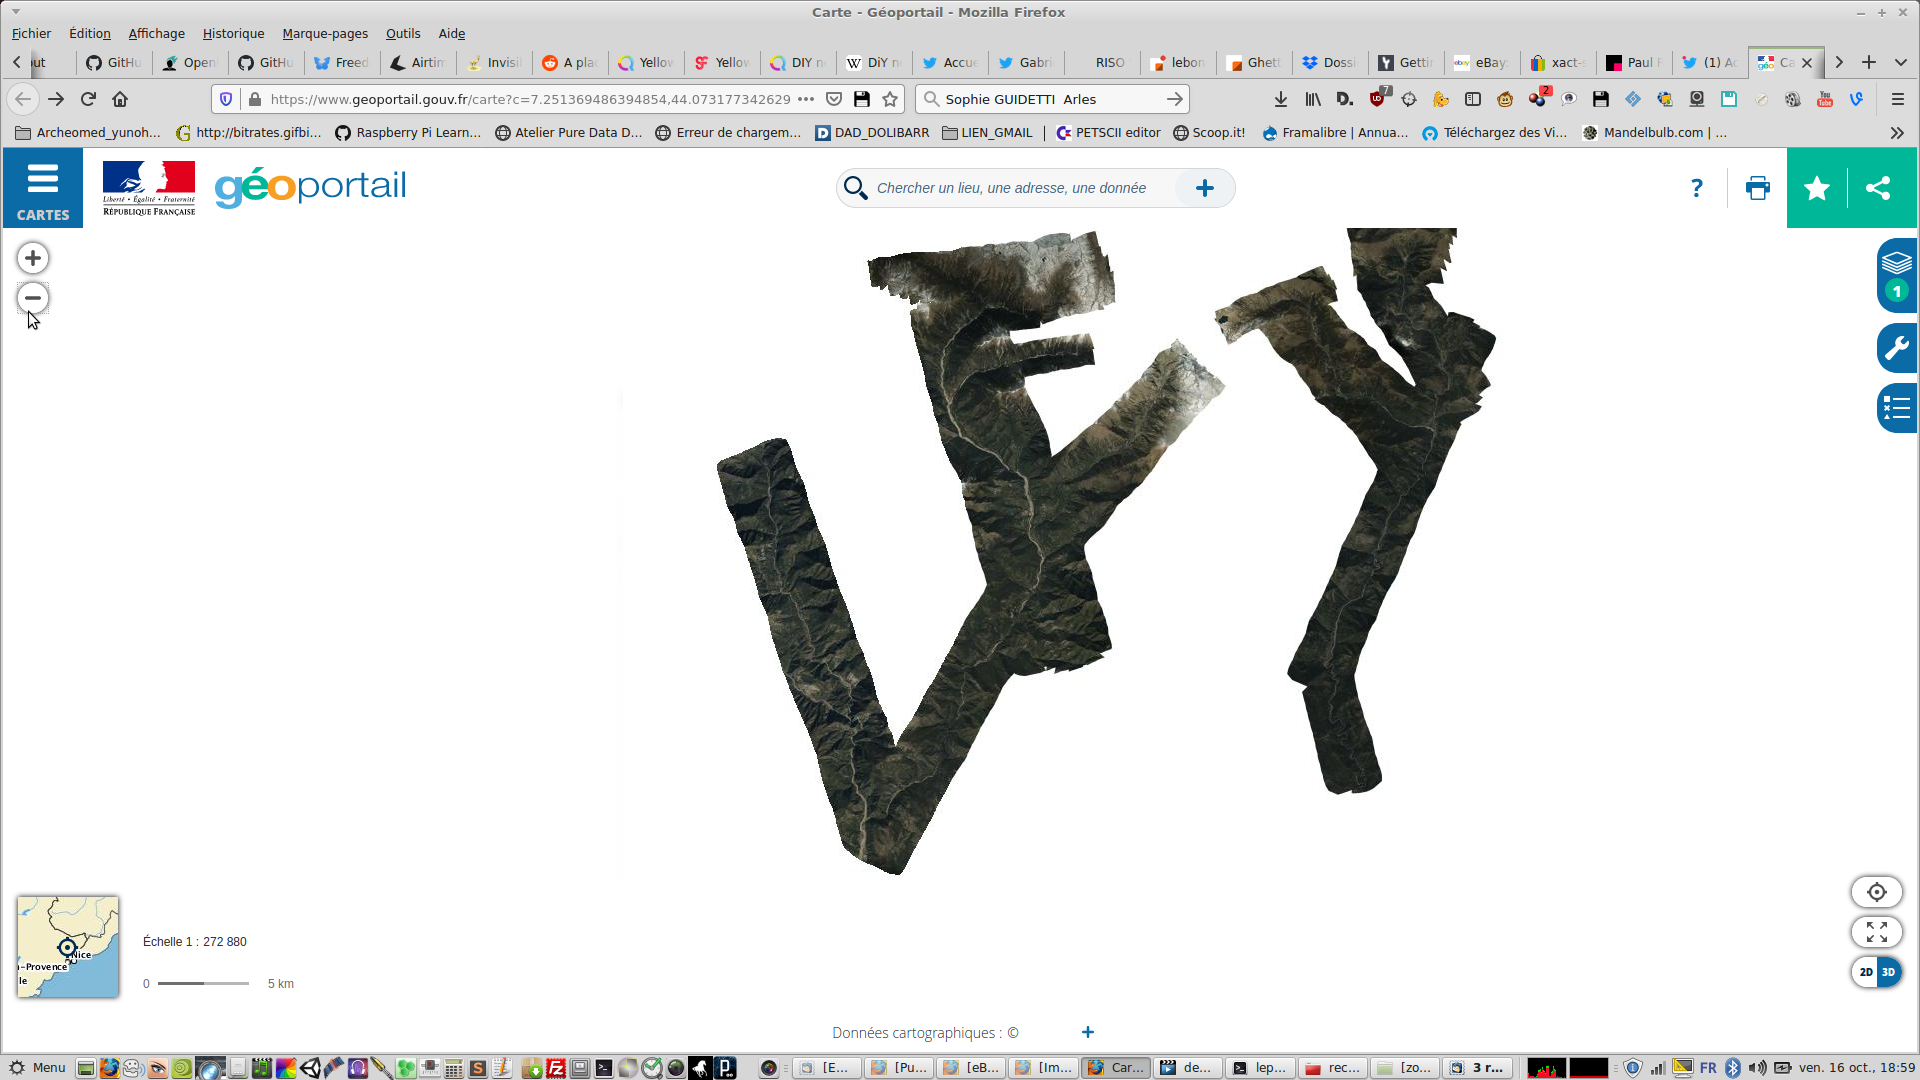
Task: Show more bookmarks with double chevron
Action: pyautogui.click(x=1896, y=133)
